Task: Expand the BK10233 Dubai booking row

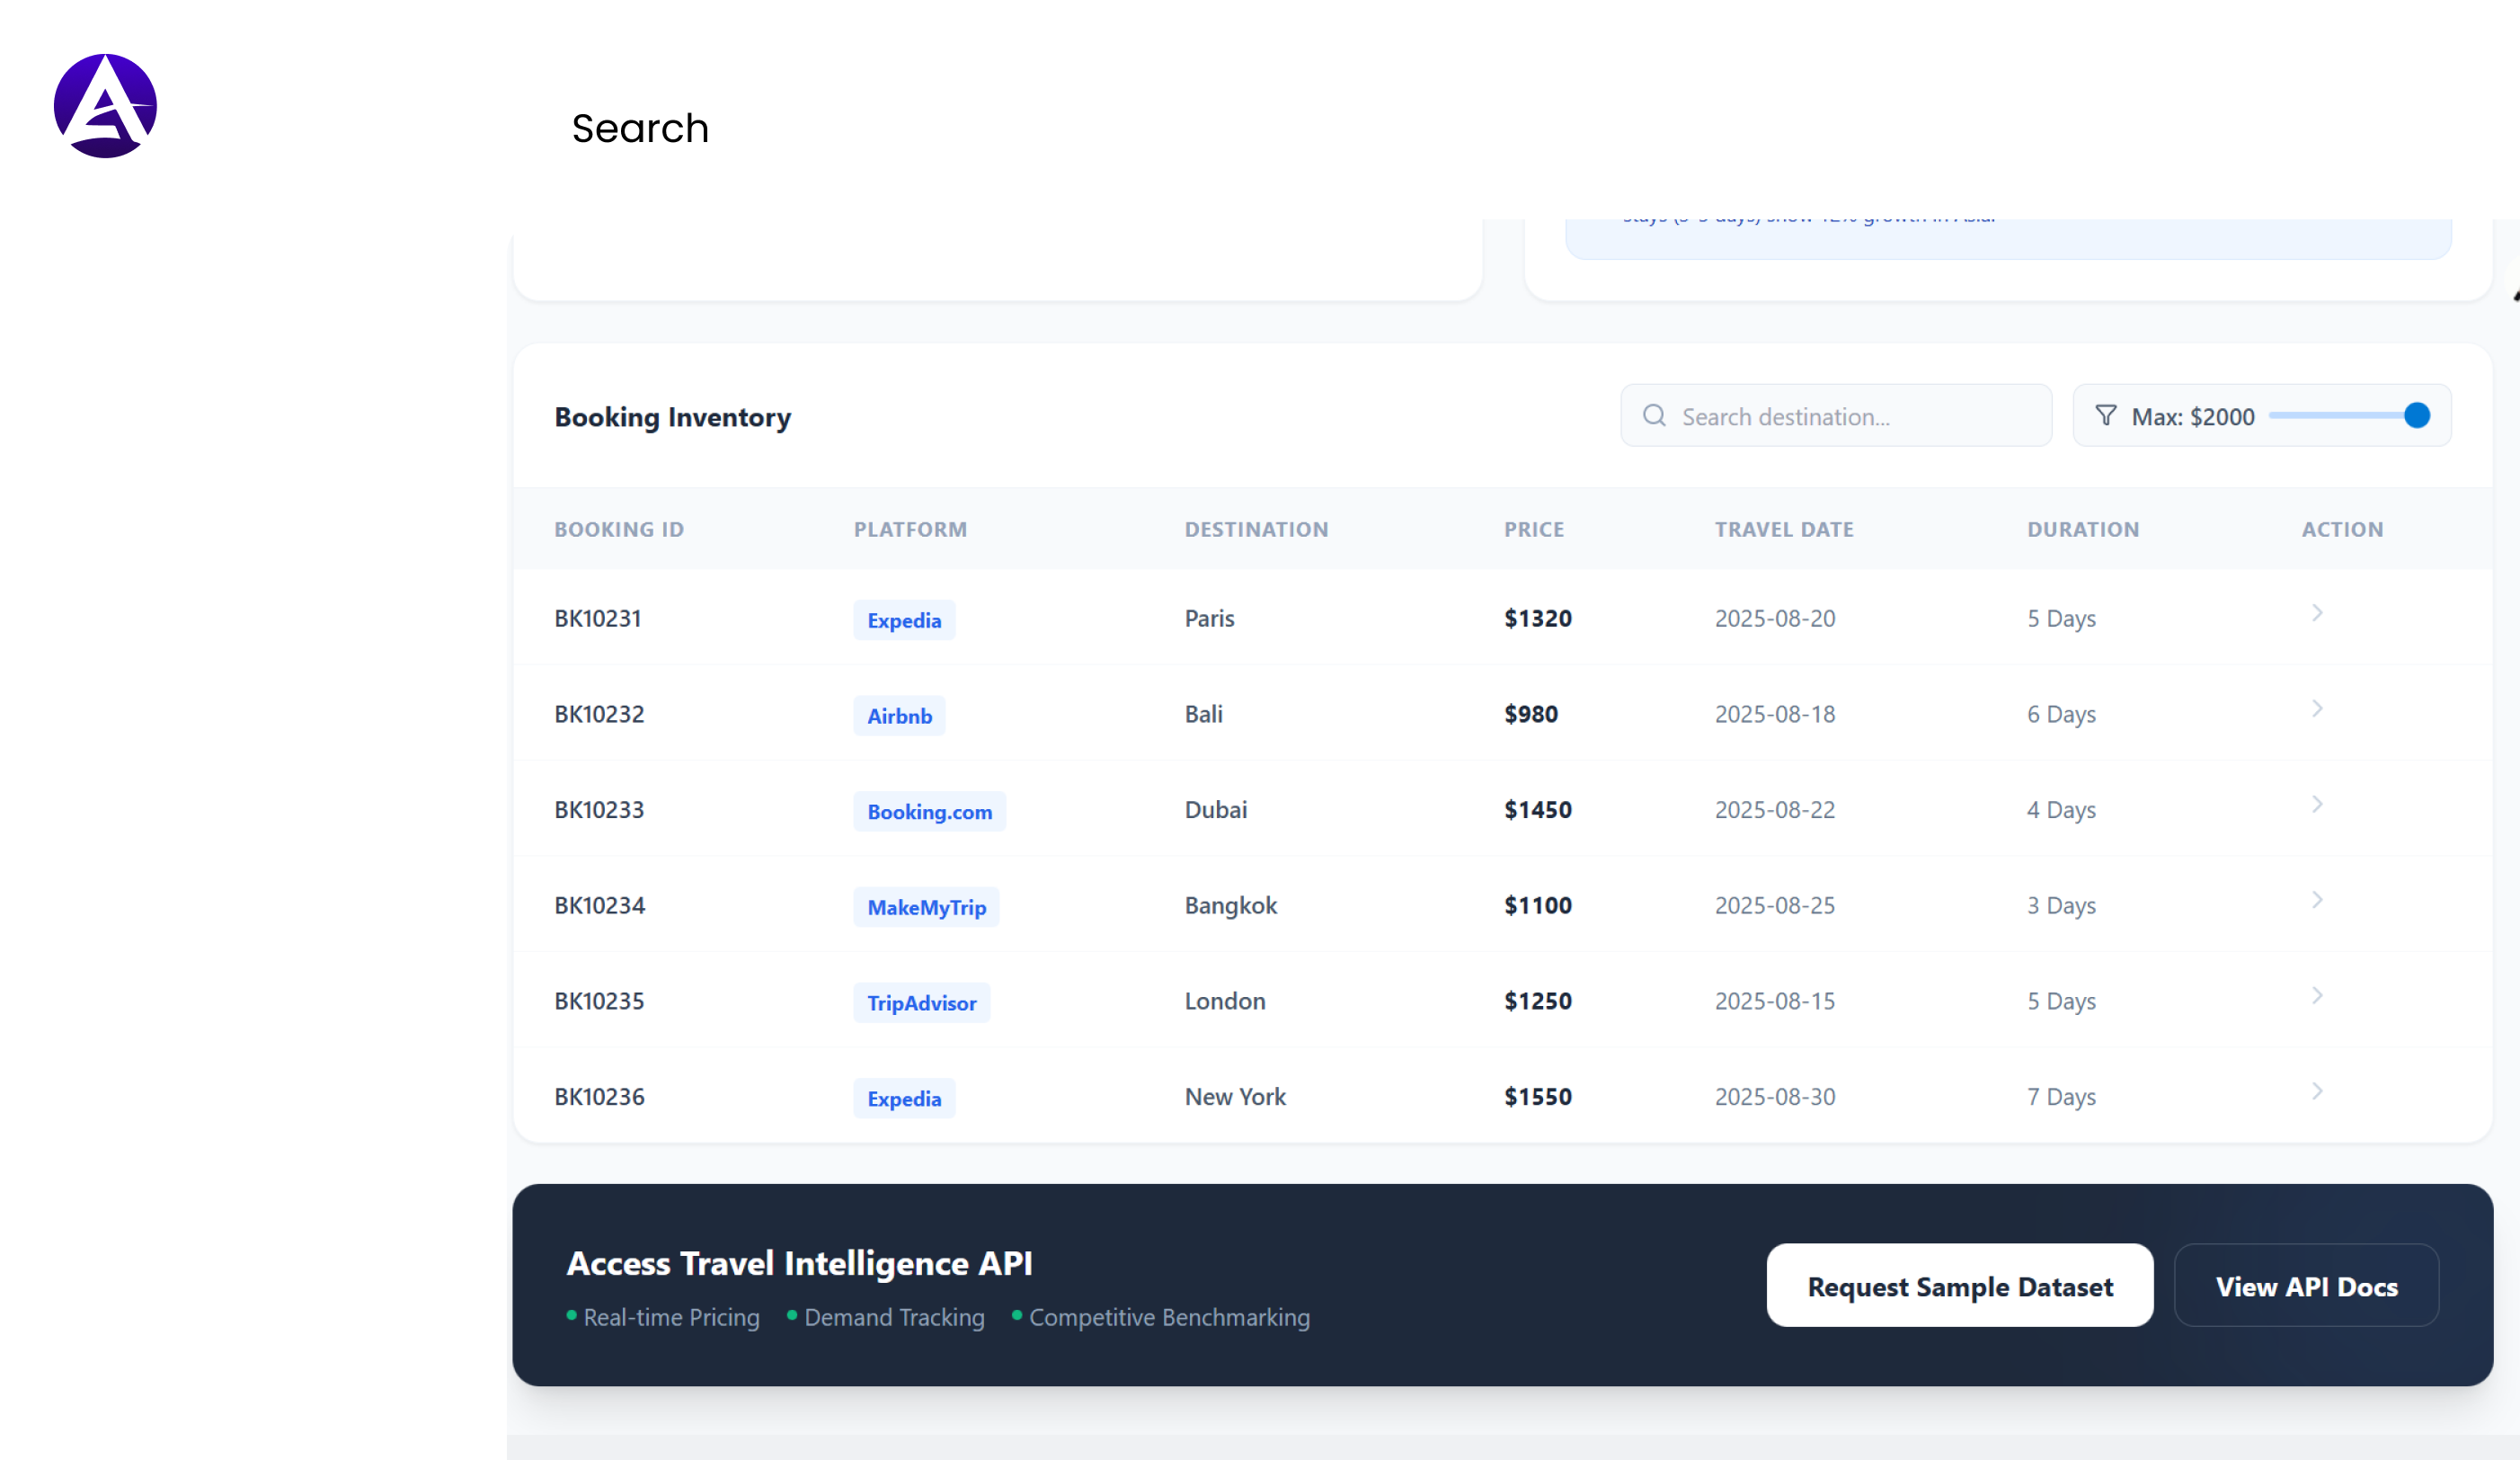Action: [2318, 804]
